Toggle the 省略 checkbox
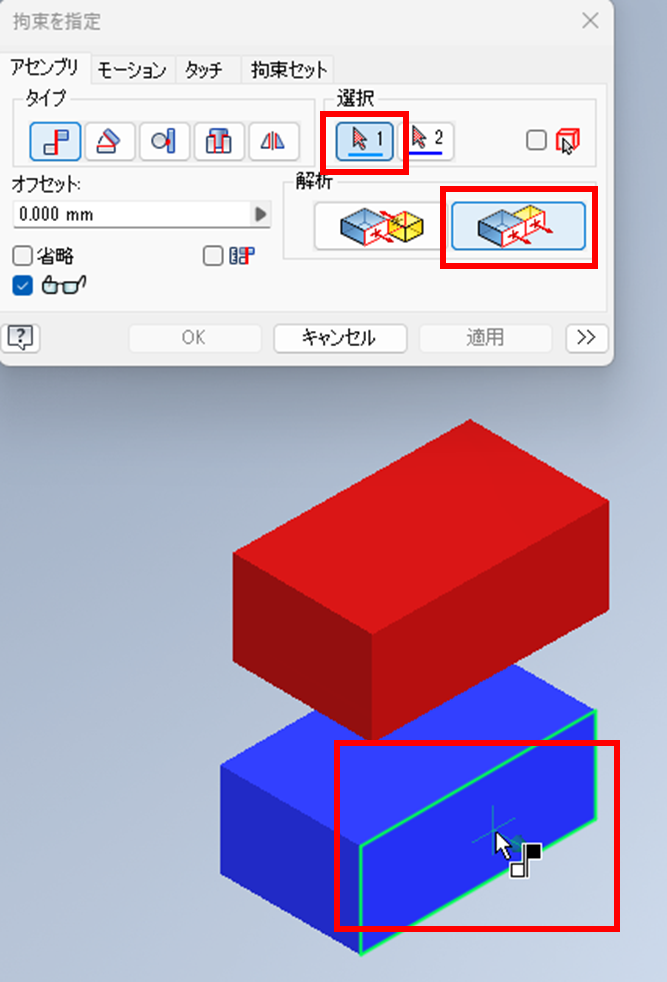This screenshot has width=667, height=982. [x=23, y=256]
